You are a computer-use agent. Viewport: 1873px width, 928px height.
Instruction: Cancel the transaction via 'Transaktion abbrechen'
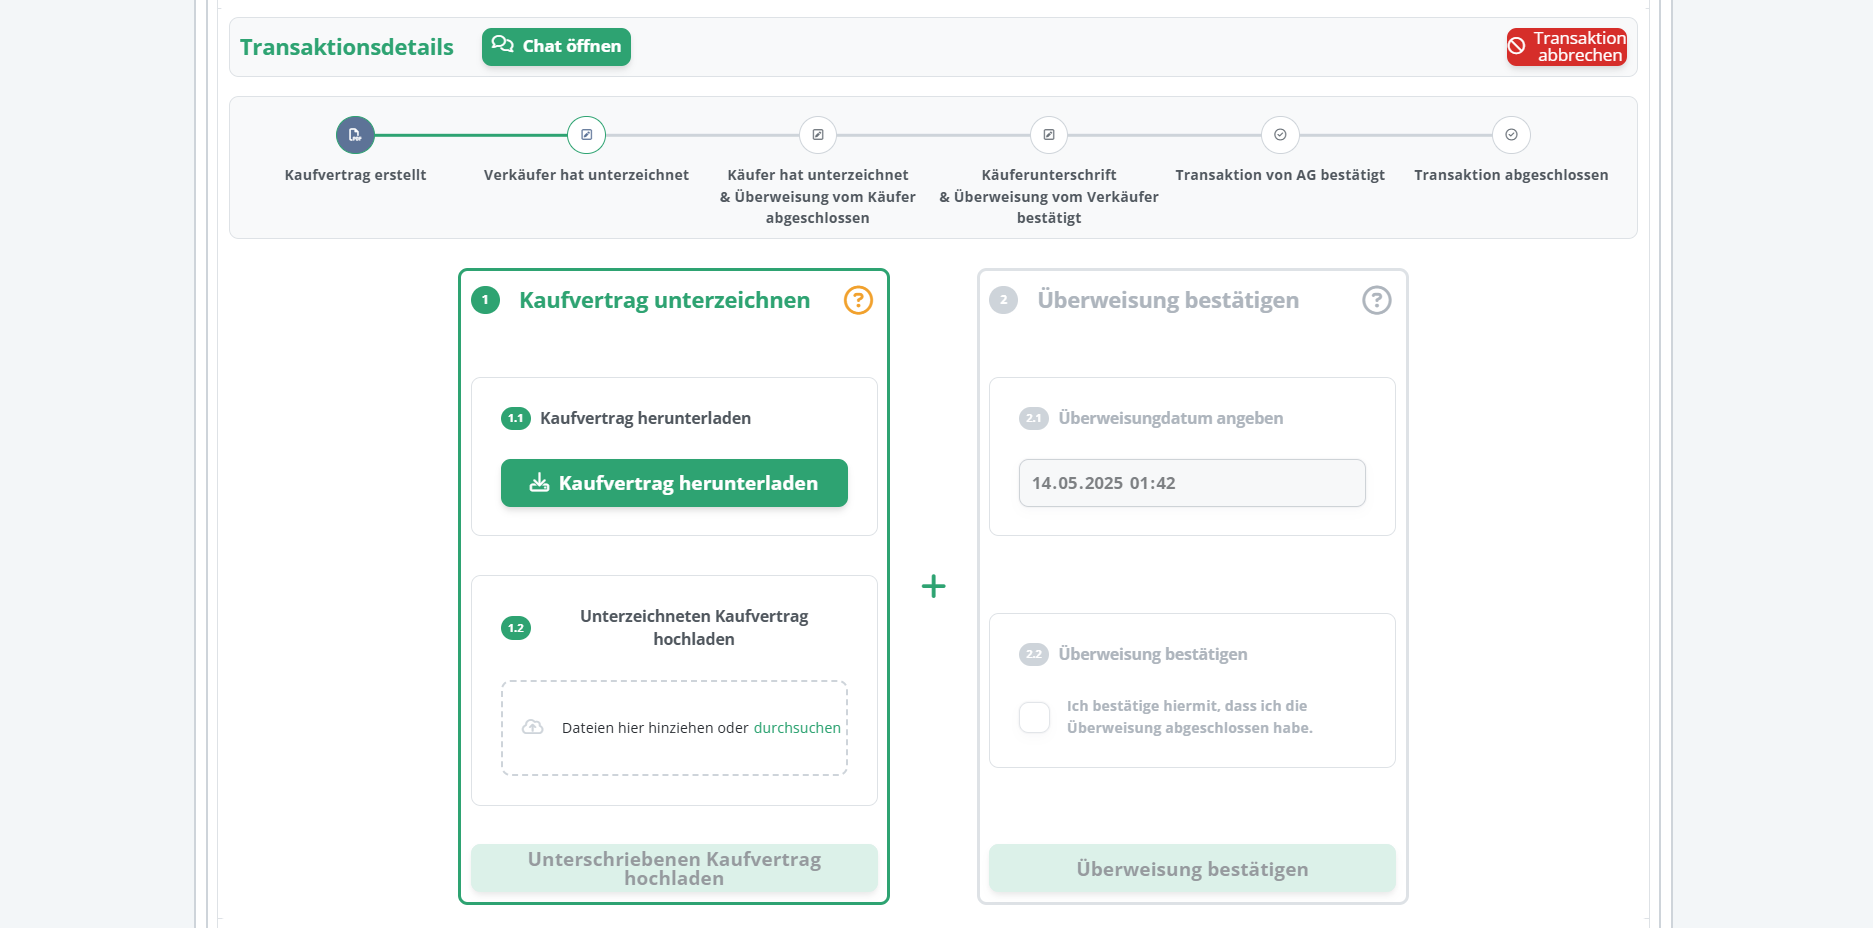click(1566, 47)
